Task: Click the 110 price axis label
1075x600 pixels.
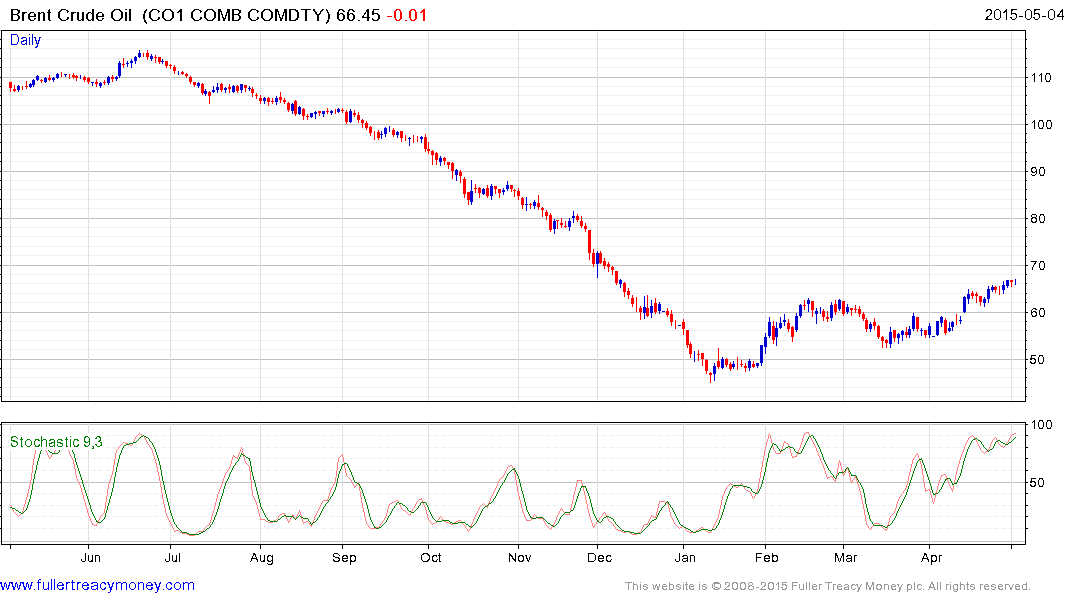Action: click(x=1041, y=77)
